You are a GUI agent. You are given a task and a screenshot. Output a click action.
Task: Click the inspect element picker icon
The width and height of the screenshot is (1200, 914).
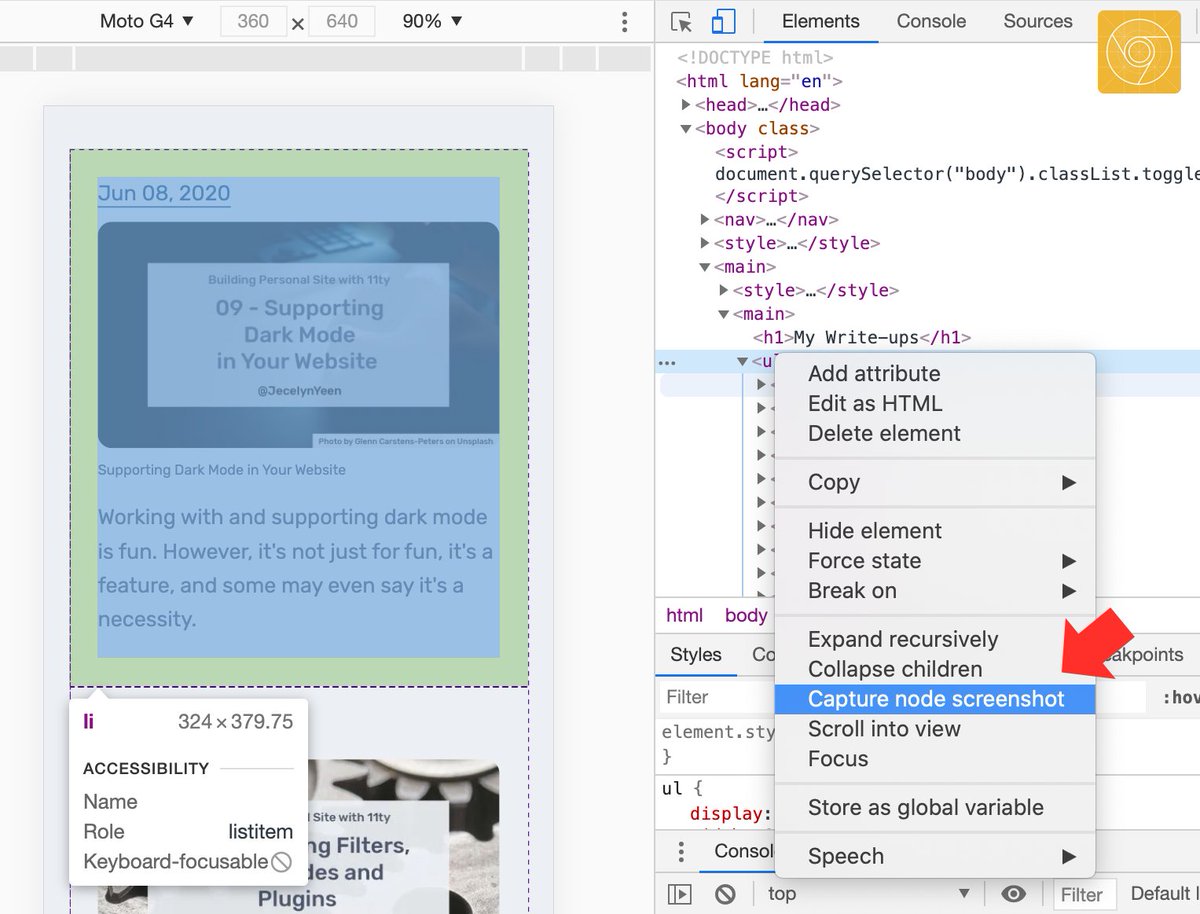pyautogui.click(x=682, y=22)
